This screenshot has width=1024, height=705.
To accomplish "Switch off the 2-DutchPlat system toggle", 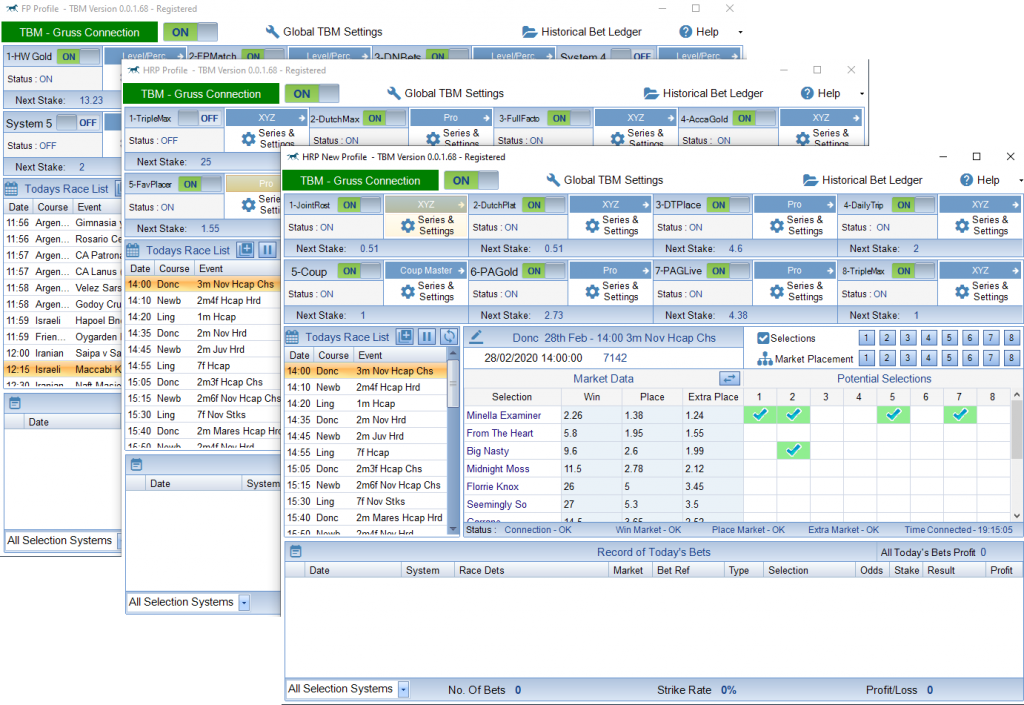I will point(543,205).
